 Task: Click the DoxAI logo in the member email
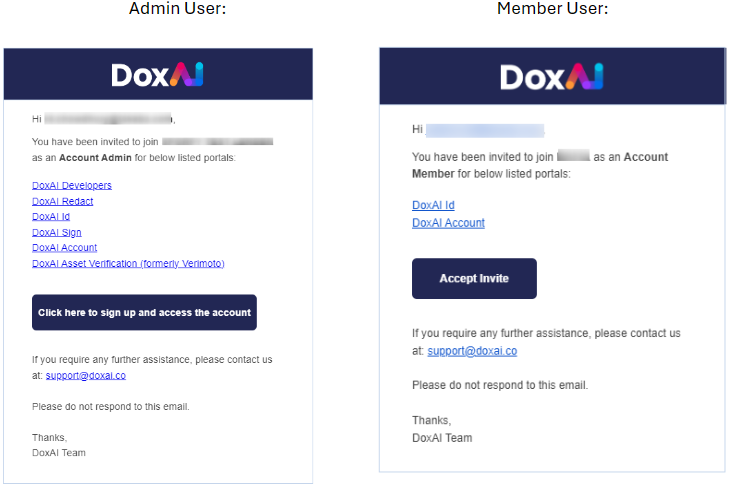point(552,77)
